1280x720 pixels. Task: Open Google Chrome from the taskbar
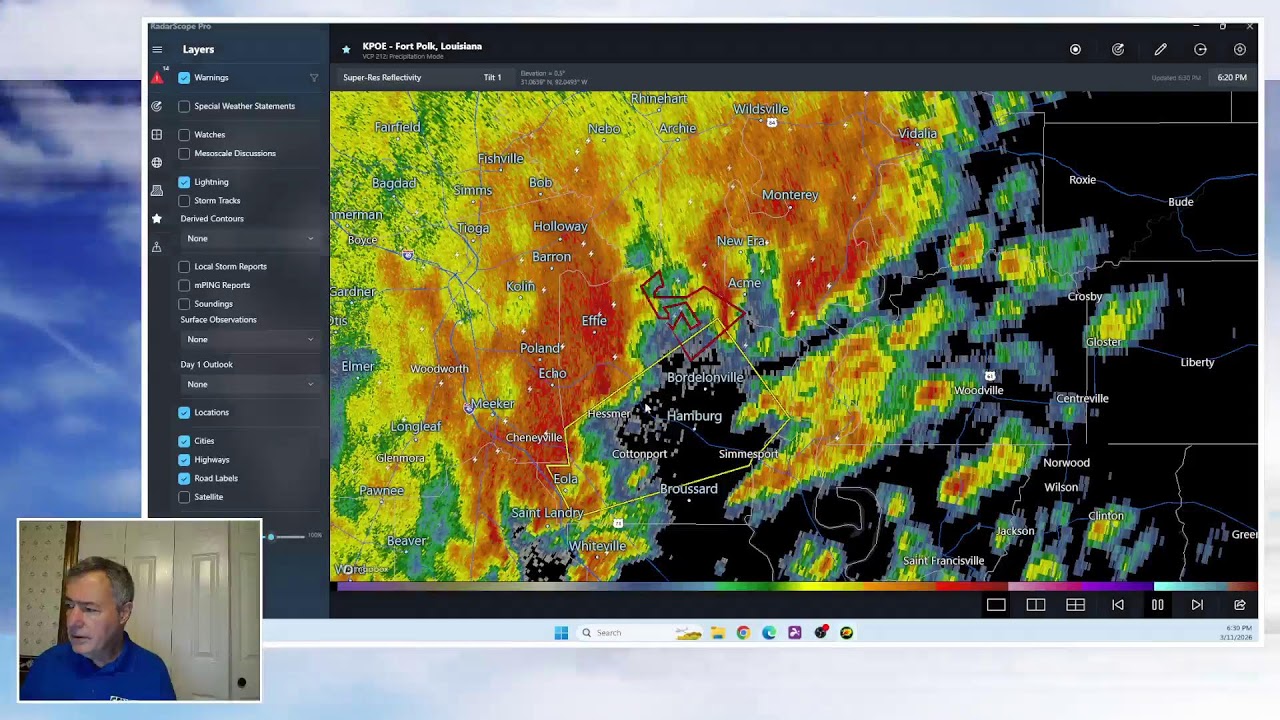743,632
